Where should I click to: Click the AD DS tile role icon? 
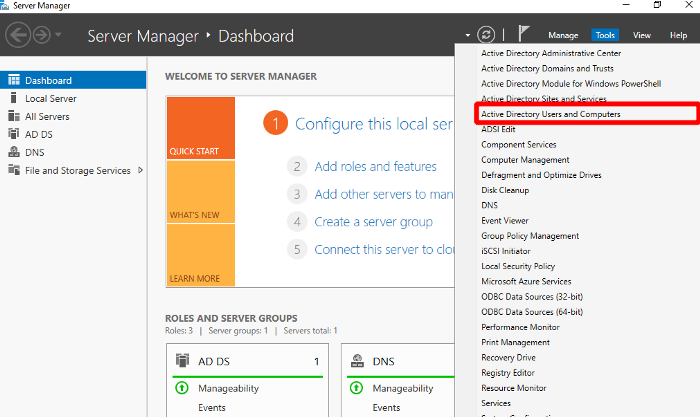tap(182, 360)
